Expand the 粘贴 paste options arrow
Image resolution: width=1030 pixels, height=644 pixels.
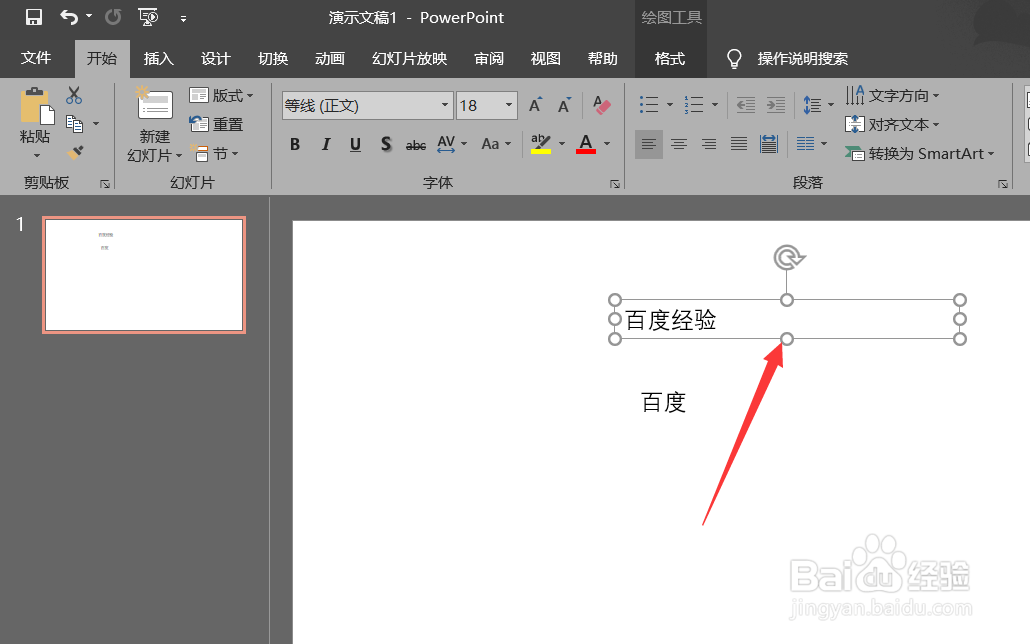[37, 155]
